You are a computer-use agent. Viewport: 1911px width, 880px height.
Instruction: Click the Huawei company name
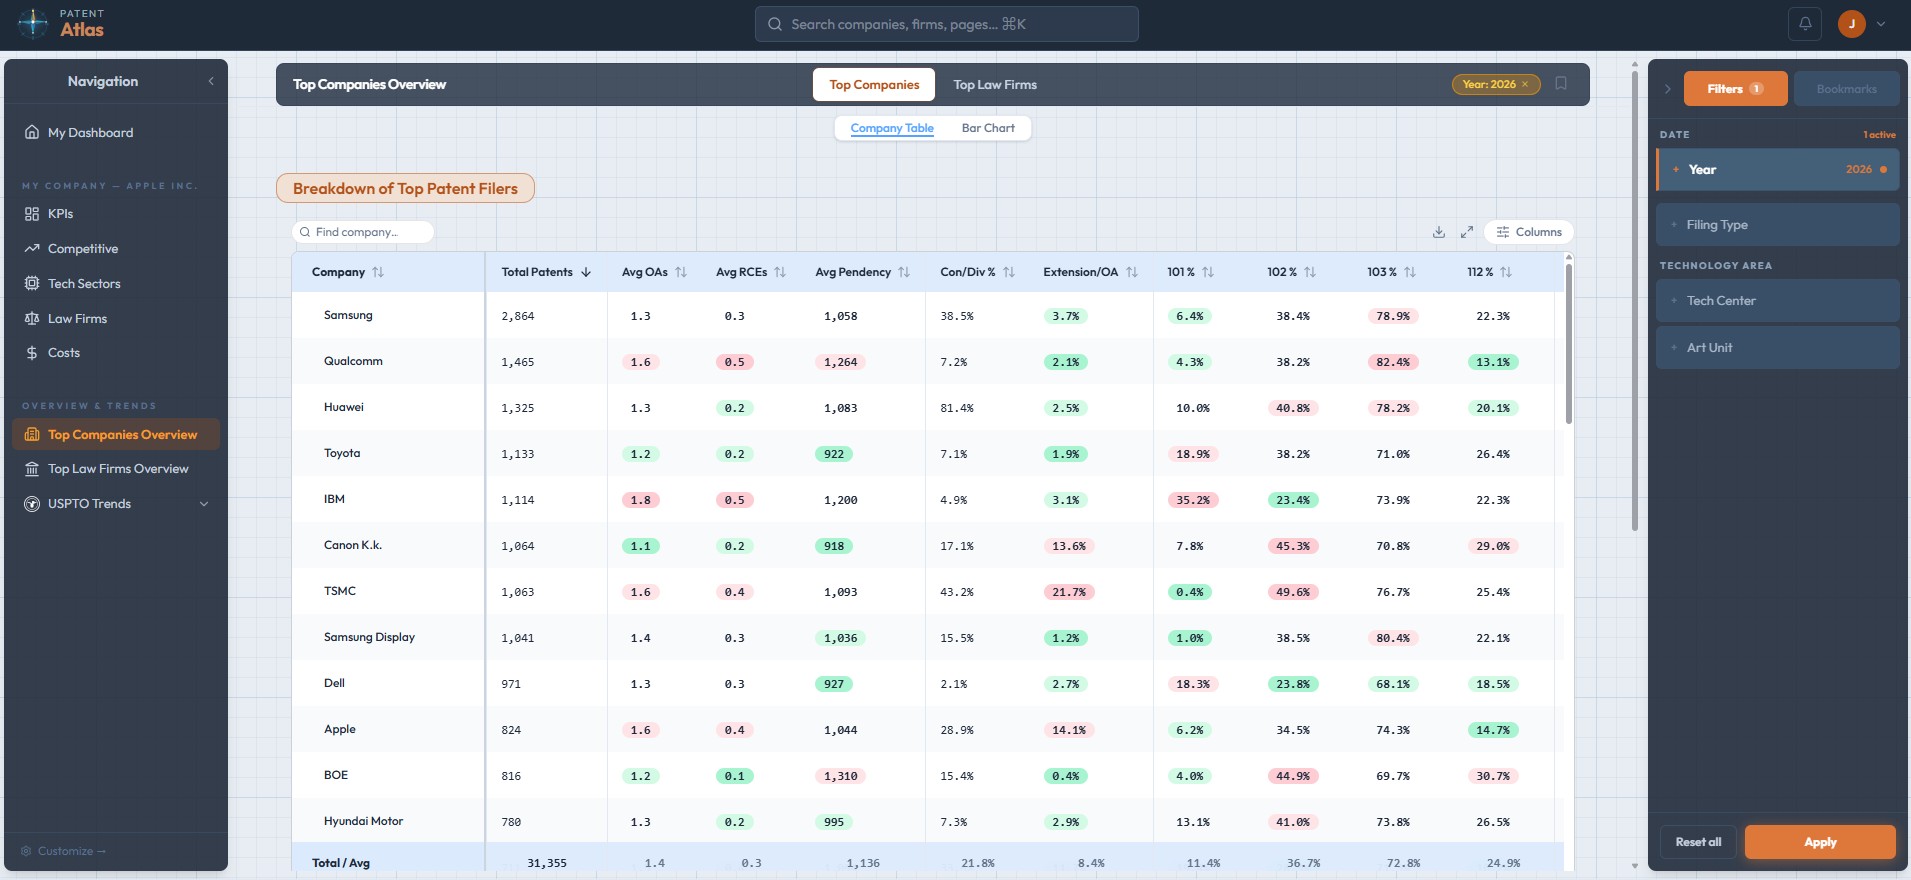coord(344,407)
